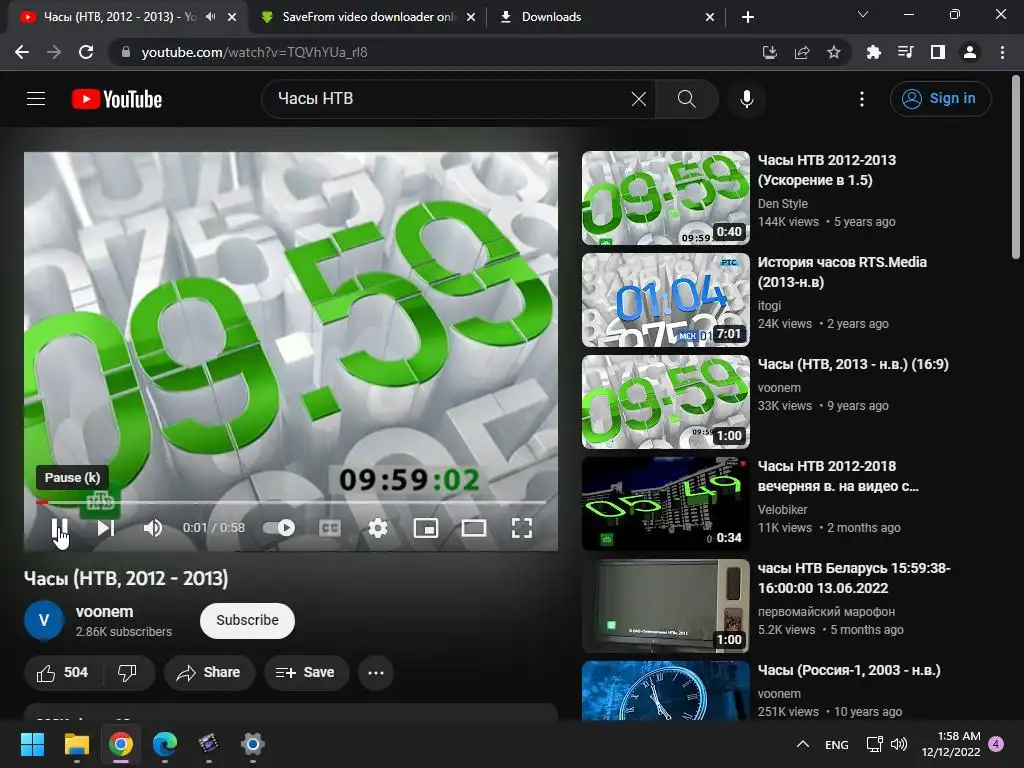The width and height of the screenshot is (1024, 768).
Task: Share this page from the address bar
Action: tap(802, 52)
